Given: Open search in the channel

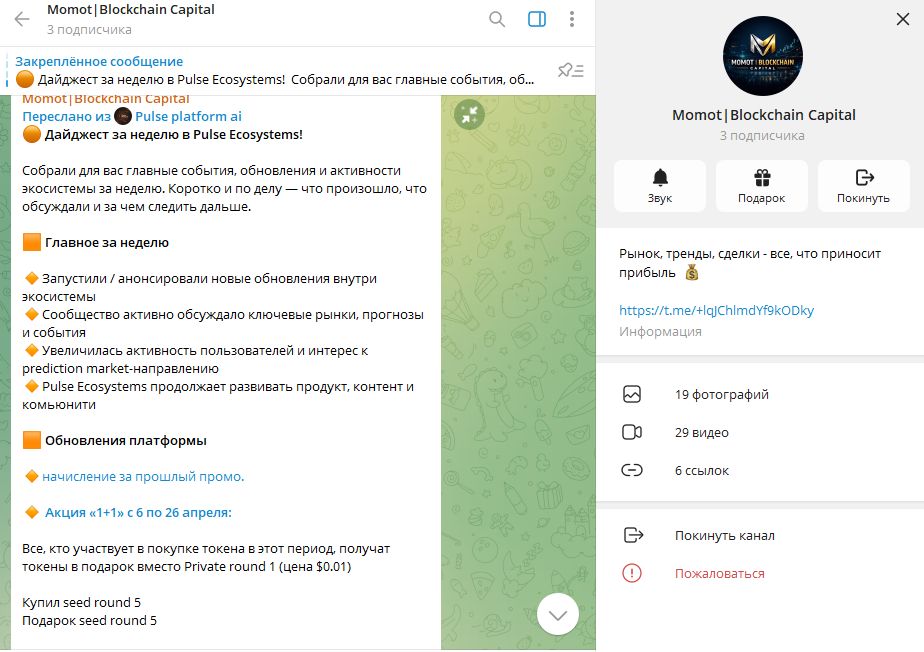Looking at the screenshot, I should click(x=497, y=19).
